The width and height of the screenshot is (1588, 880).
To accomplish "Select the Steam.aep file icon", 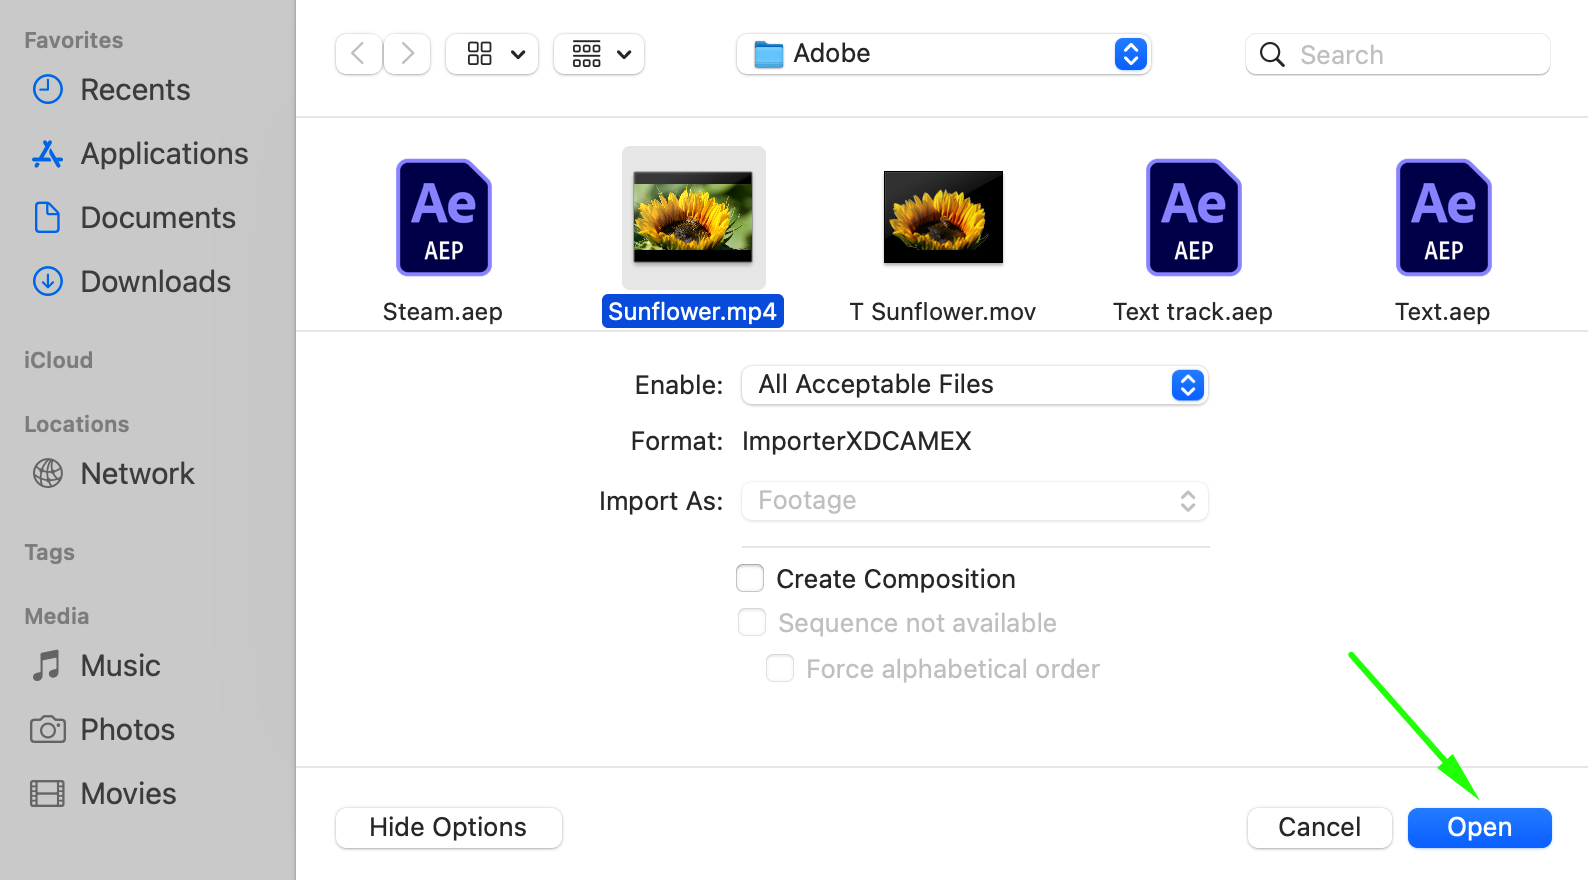I will pos(443,217).
